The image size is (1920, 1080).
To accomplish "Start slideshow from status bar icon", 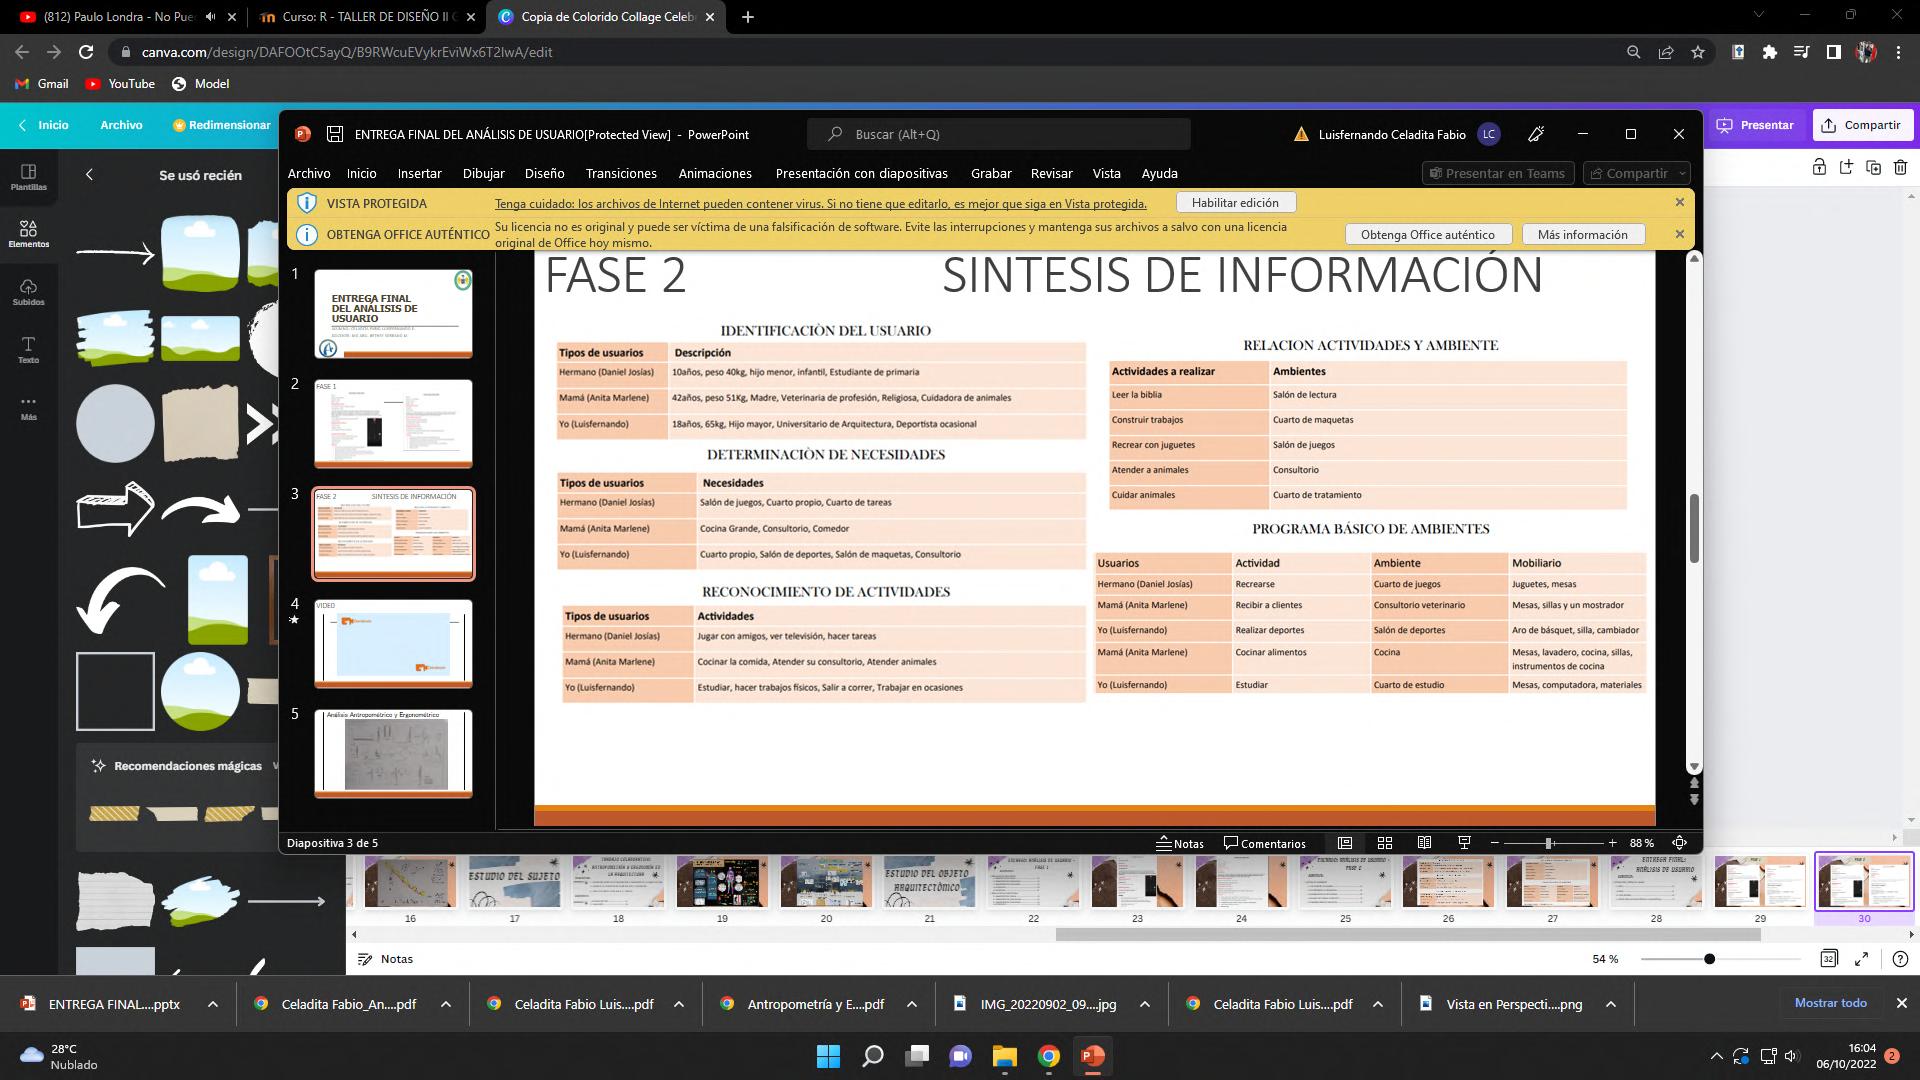I will click(x=1464, y=843).
